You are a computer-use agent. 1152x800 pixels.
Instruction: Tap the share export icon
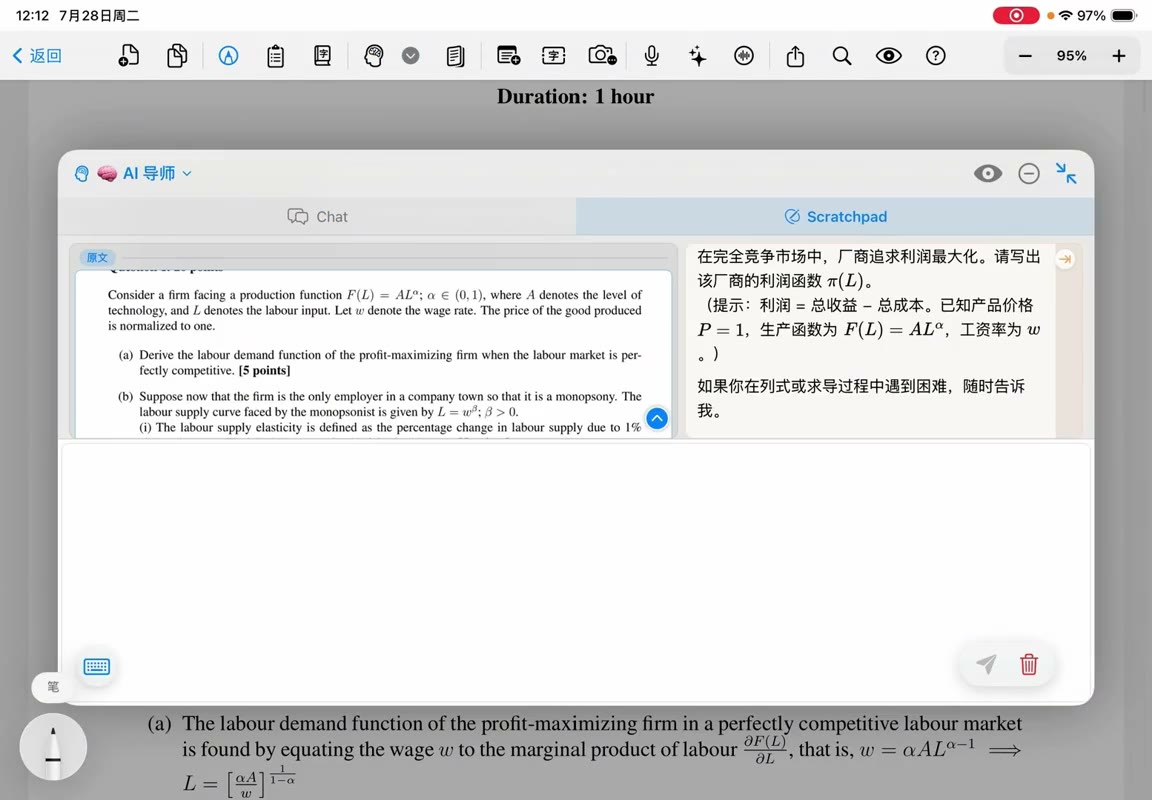pyautogui.click(x=796, y=56)
